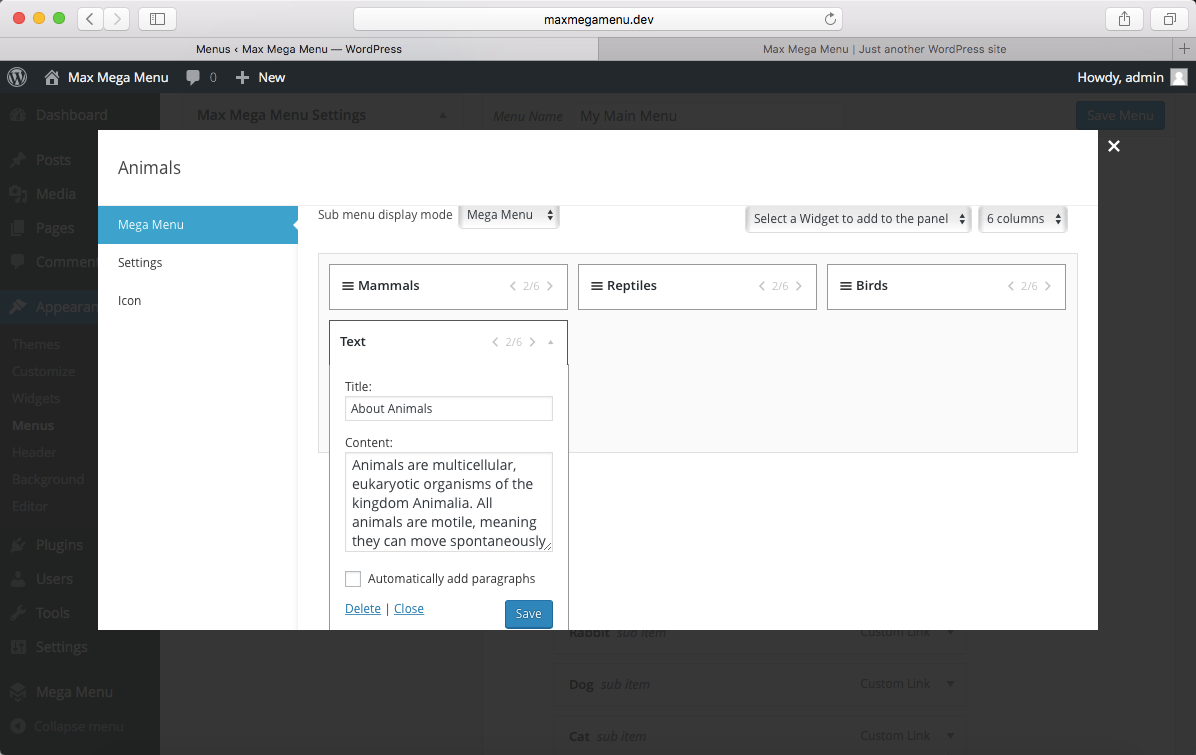The image size is (1196, 755).
Task: Click the WordPress logo icon in admin bar
Action: click(x=17, y=77)
